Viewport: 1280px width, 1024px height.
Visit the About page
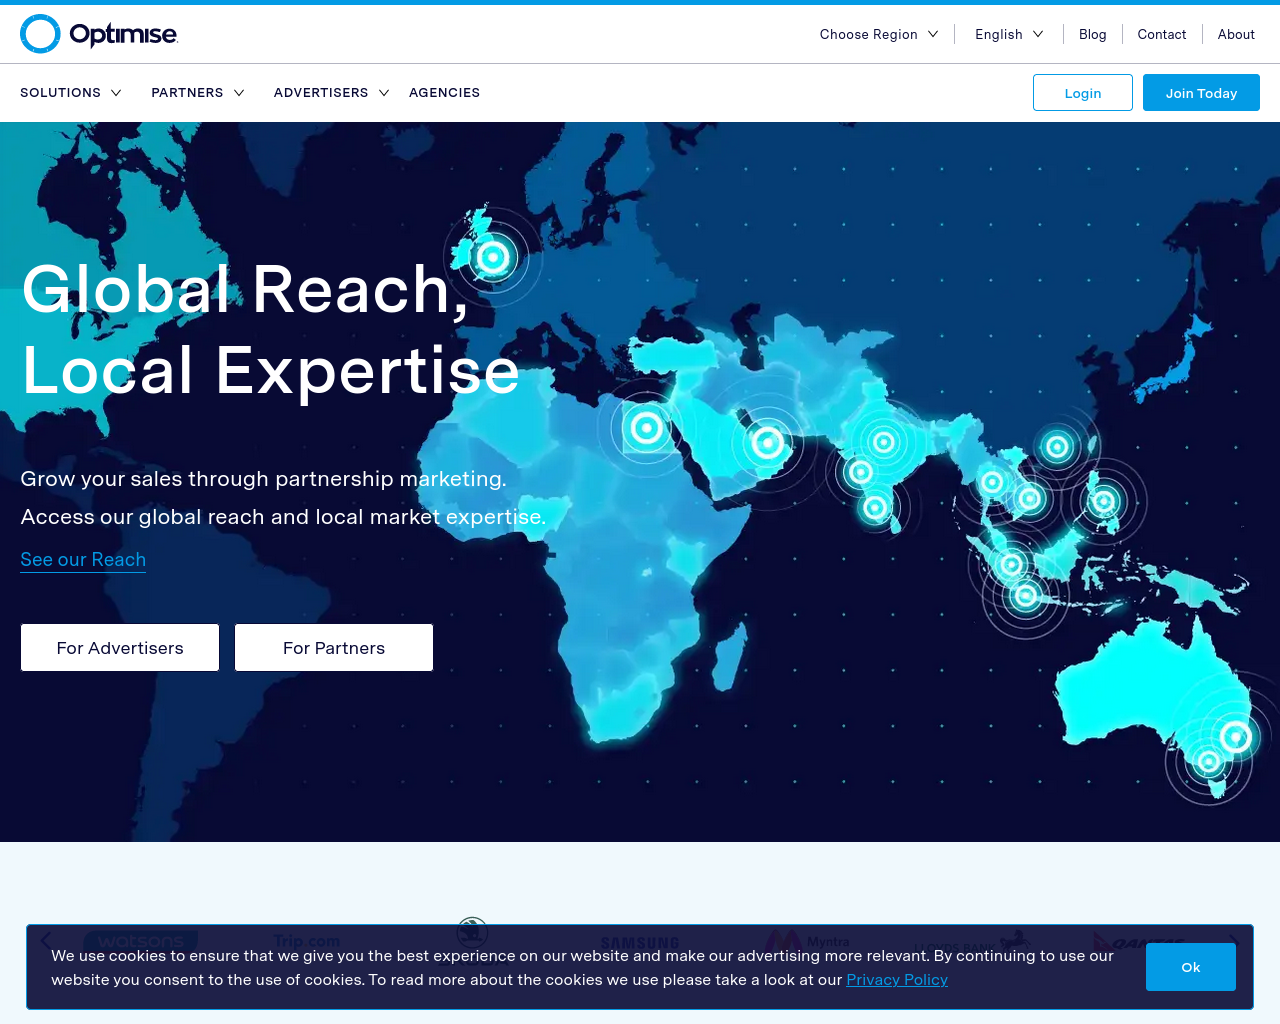(1236, 34)
